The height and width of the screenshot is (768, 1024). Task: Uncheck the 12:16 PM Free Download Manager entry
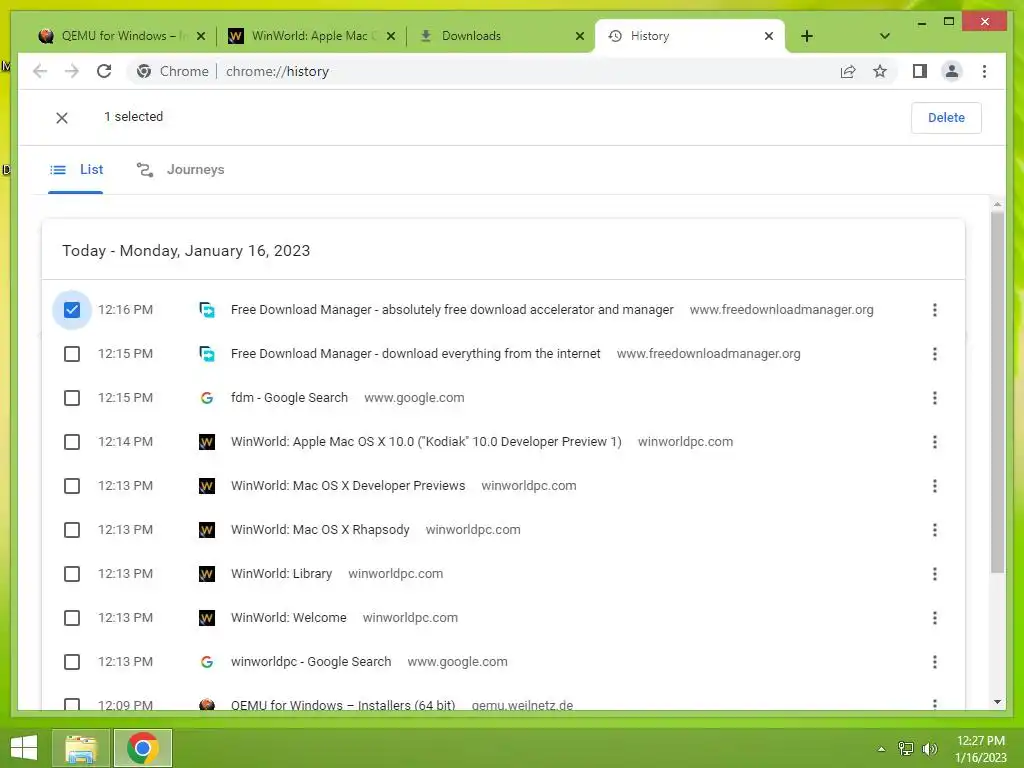click(72, 310)
